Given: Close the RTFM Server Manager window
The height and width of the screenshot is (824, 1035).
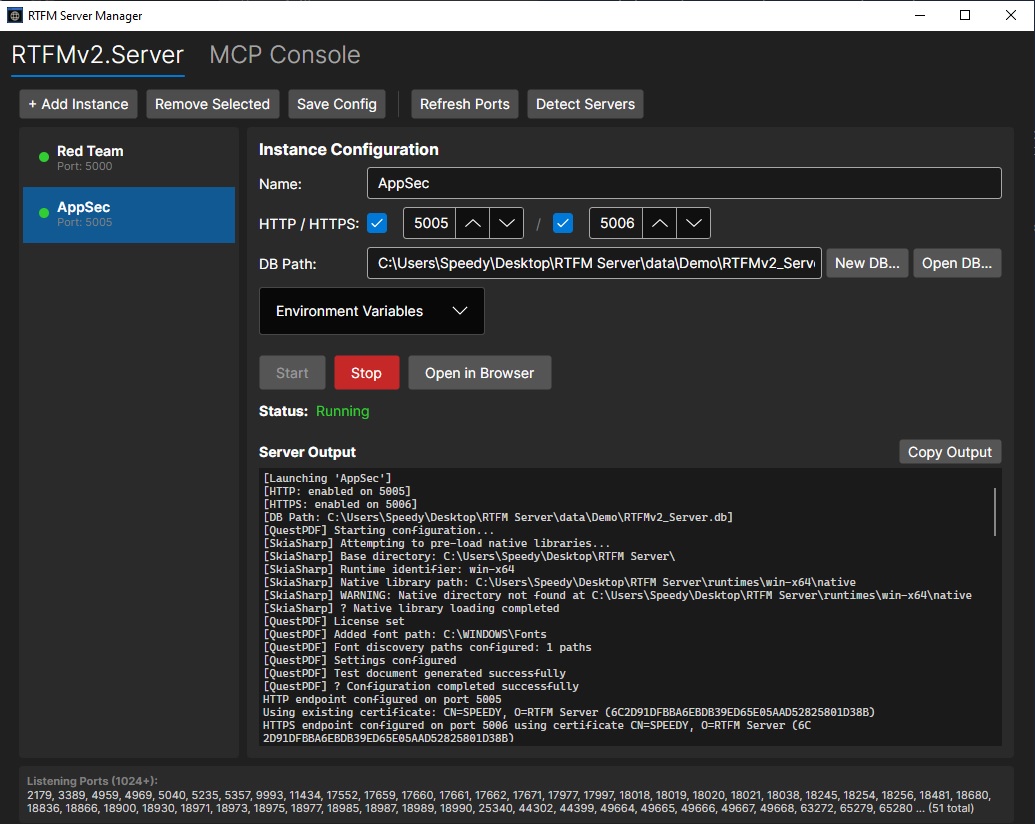Looking at the screenshot, I should pyautogui.click(x=1011, y=15).
